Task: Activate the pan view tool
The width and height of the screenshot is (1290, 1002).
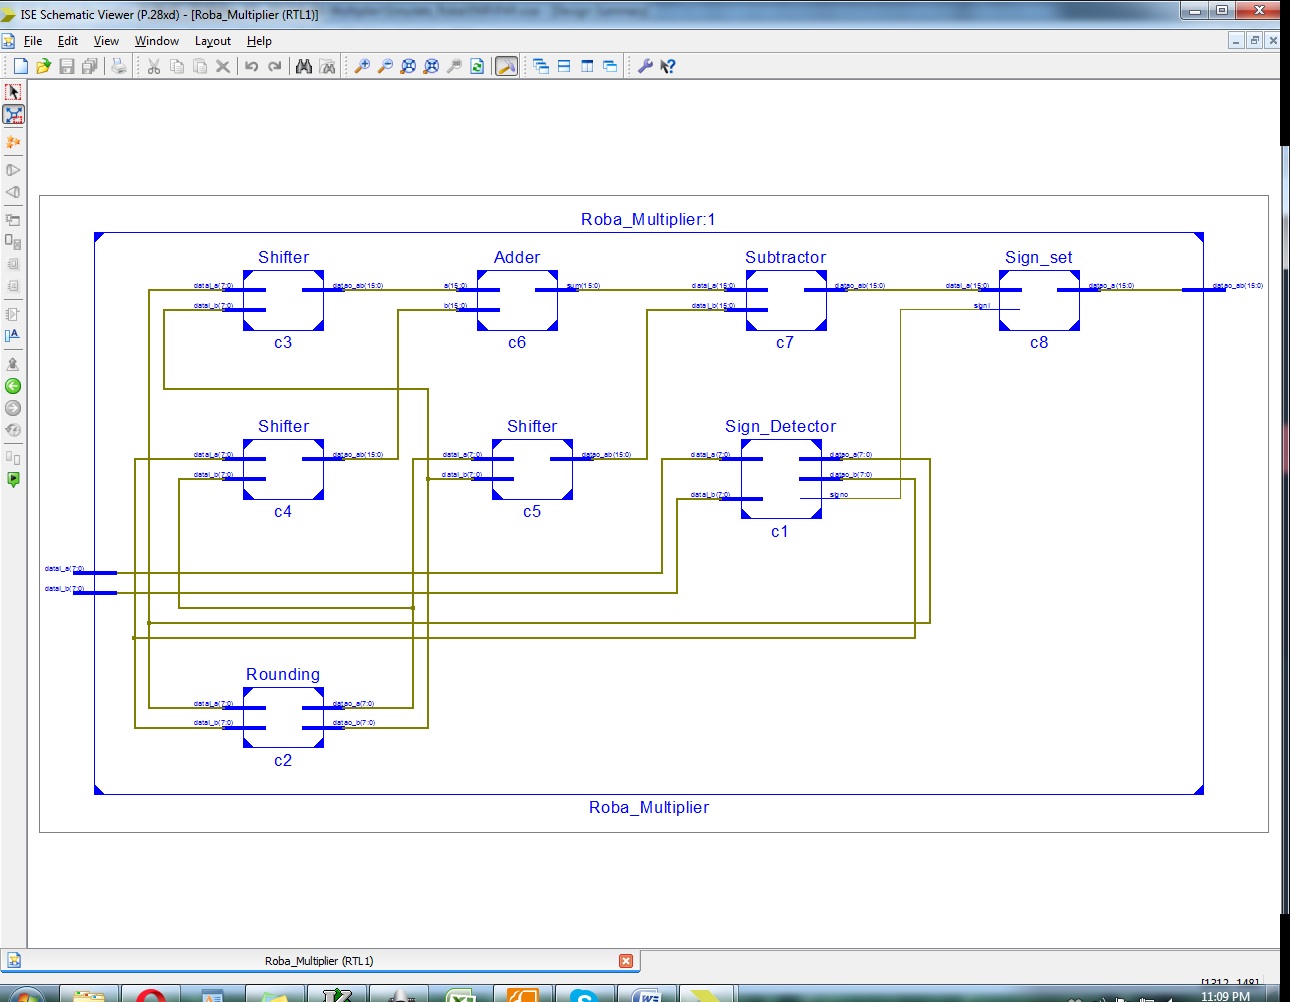Action: click(13, 115)
